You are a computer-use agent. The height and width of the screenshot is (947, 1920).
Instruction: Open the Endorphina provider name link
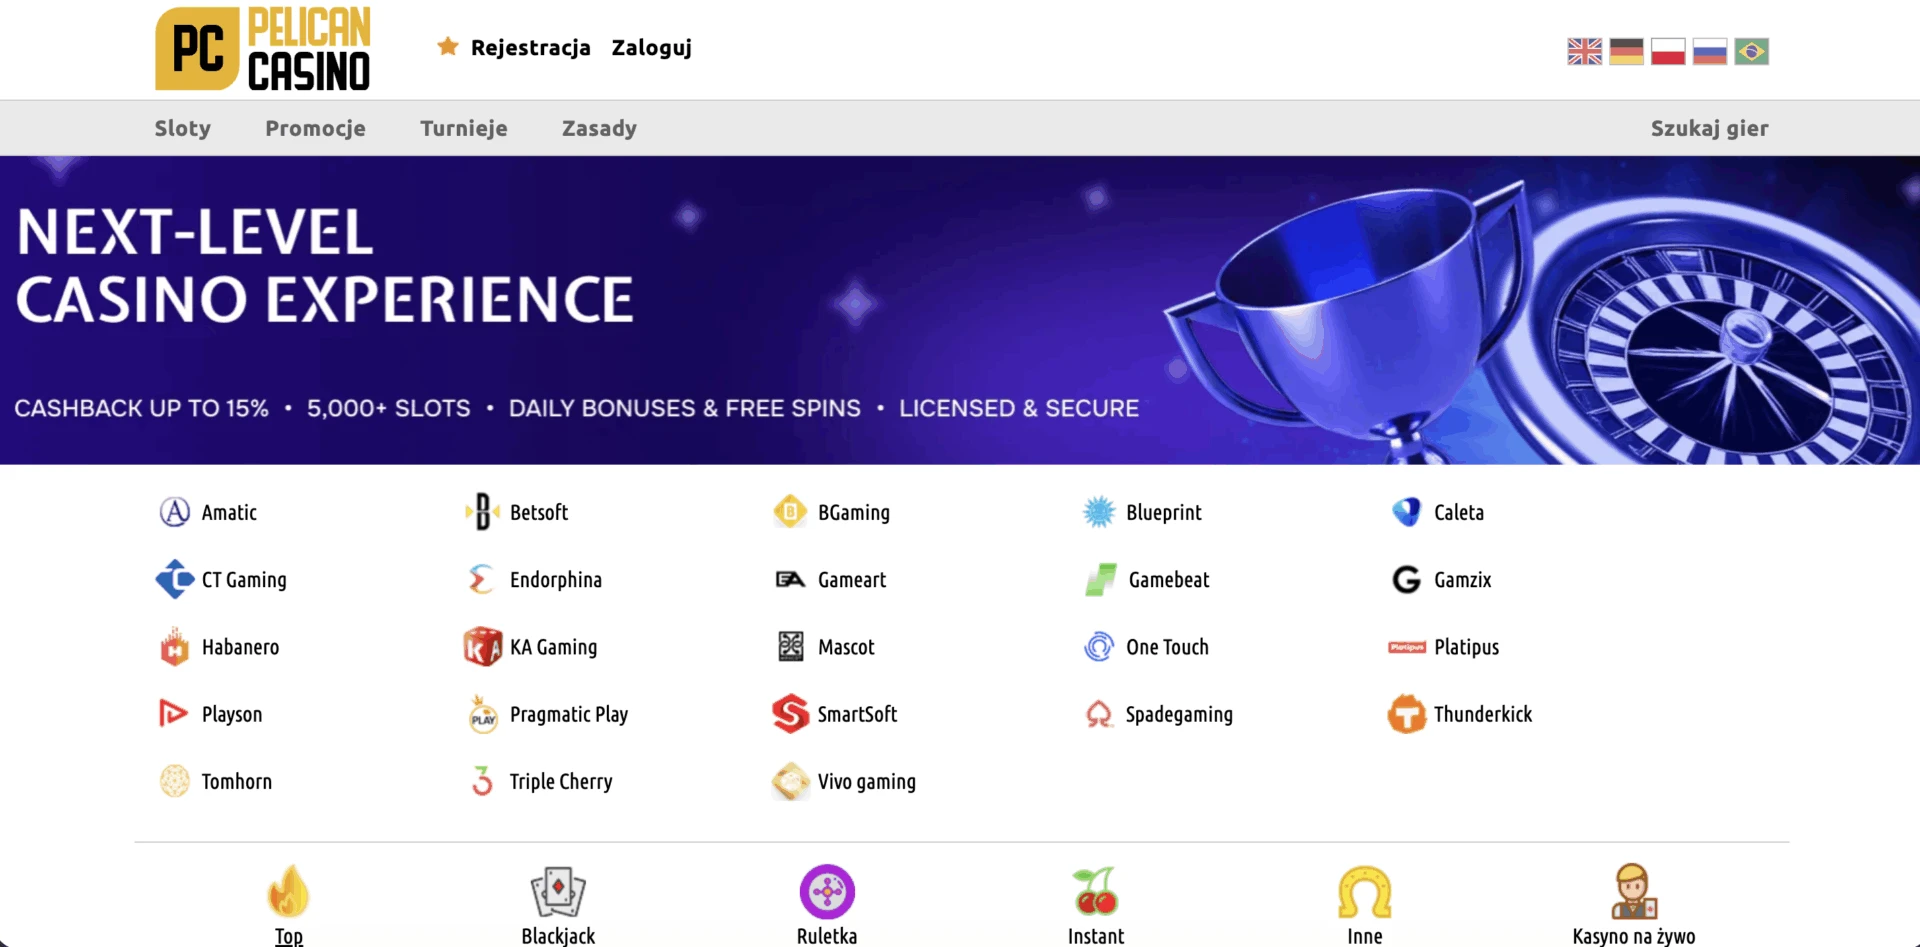(556, 580)
